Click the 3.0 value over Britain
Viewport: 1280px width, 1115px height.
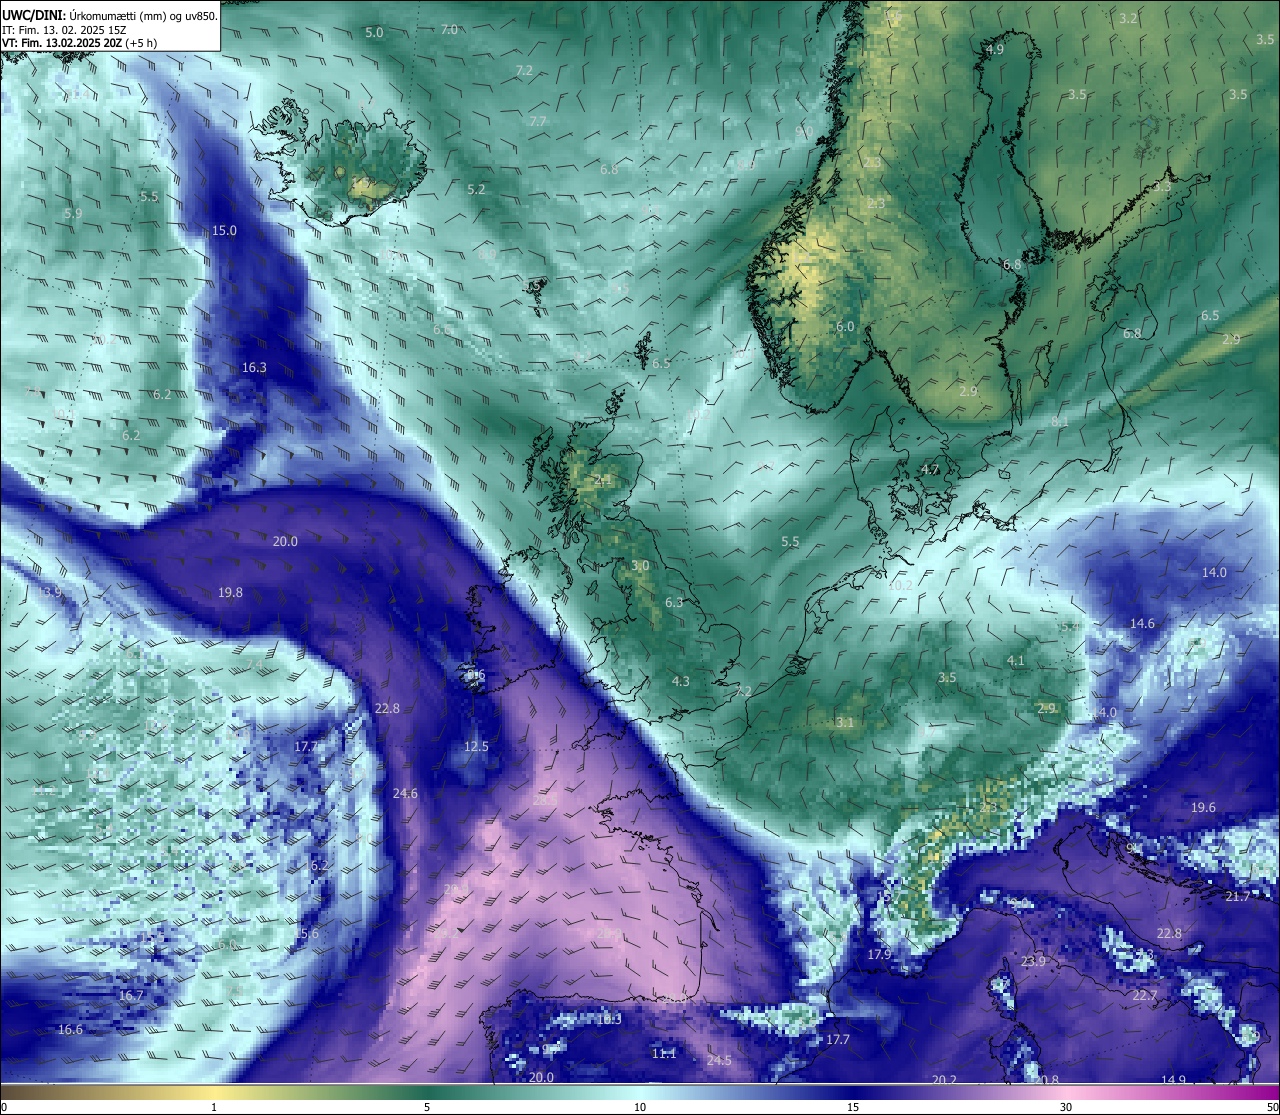(640, 566)
